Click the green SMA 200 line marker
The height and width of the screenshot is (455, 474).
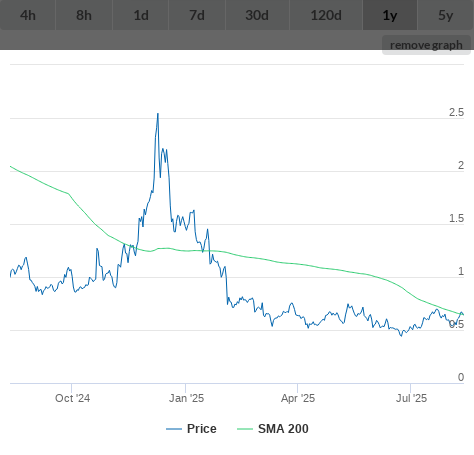[x=245, y=429]
